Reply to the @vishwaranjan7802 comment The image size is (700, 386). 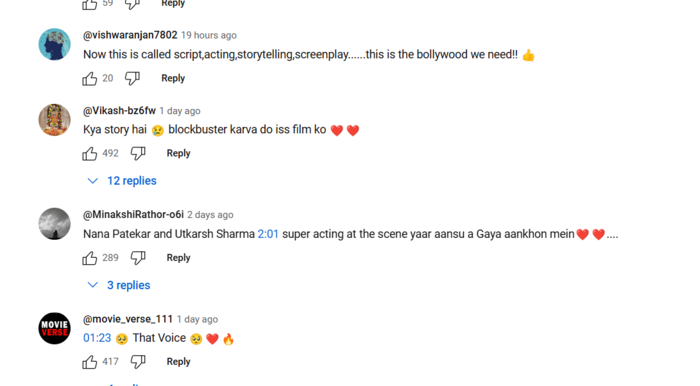173,78
